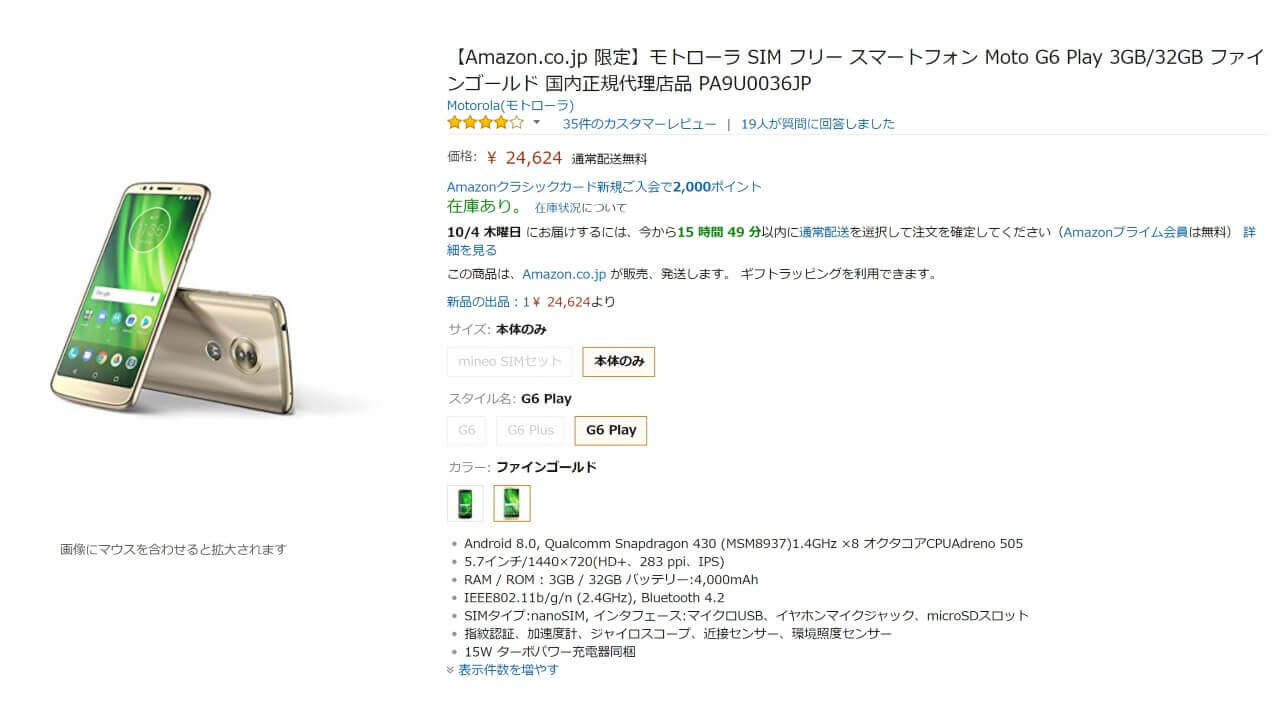Open the 新品の出品 offers link
The image size is (1280, 720).
[x=487, y=302]
